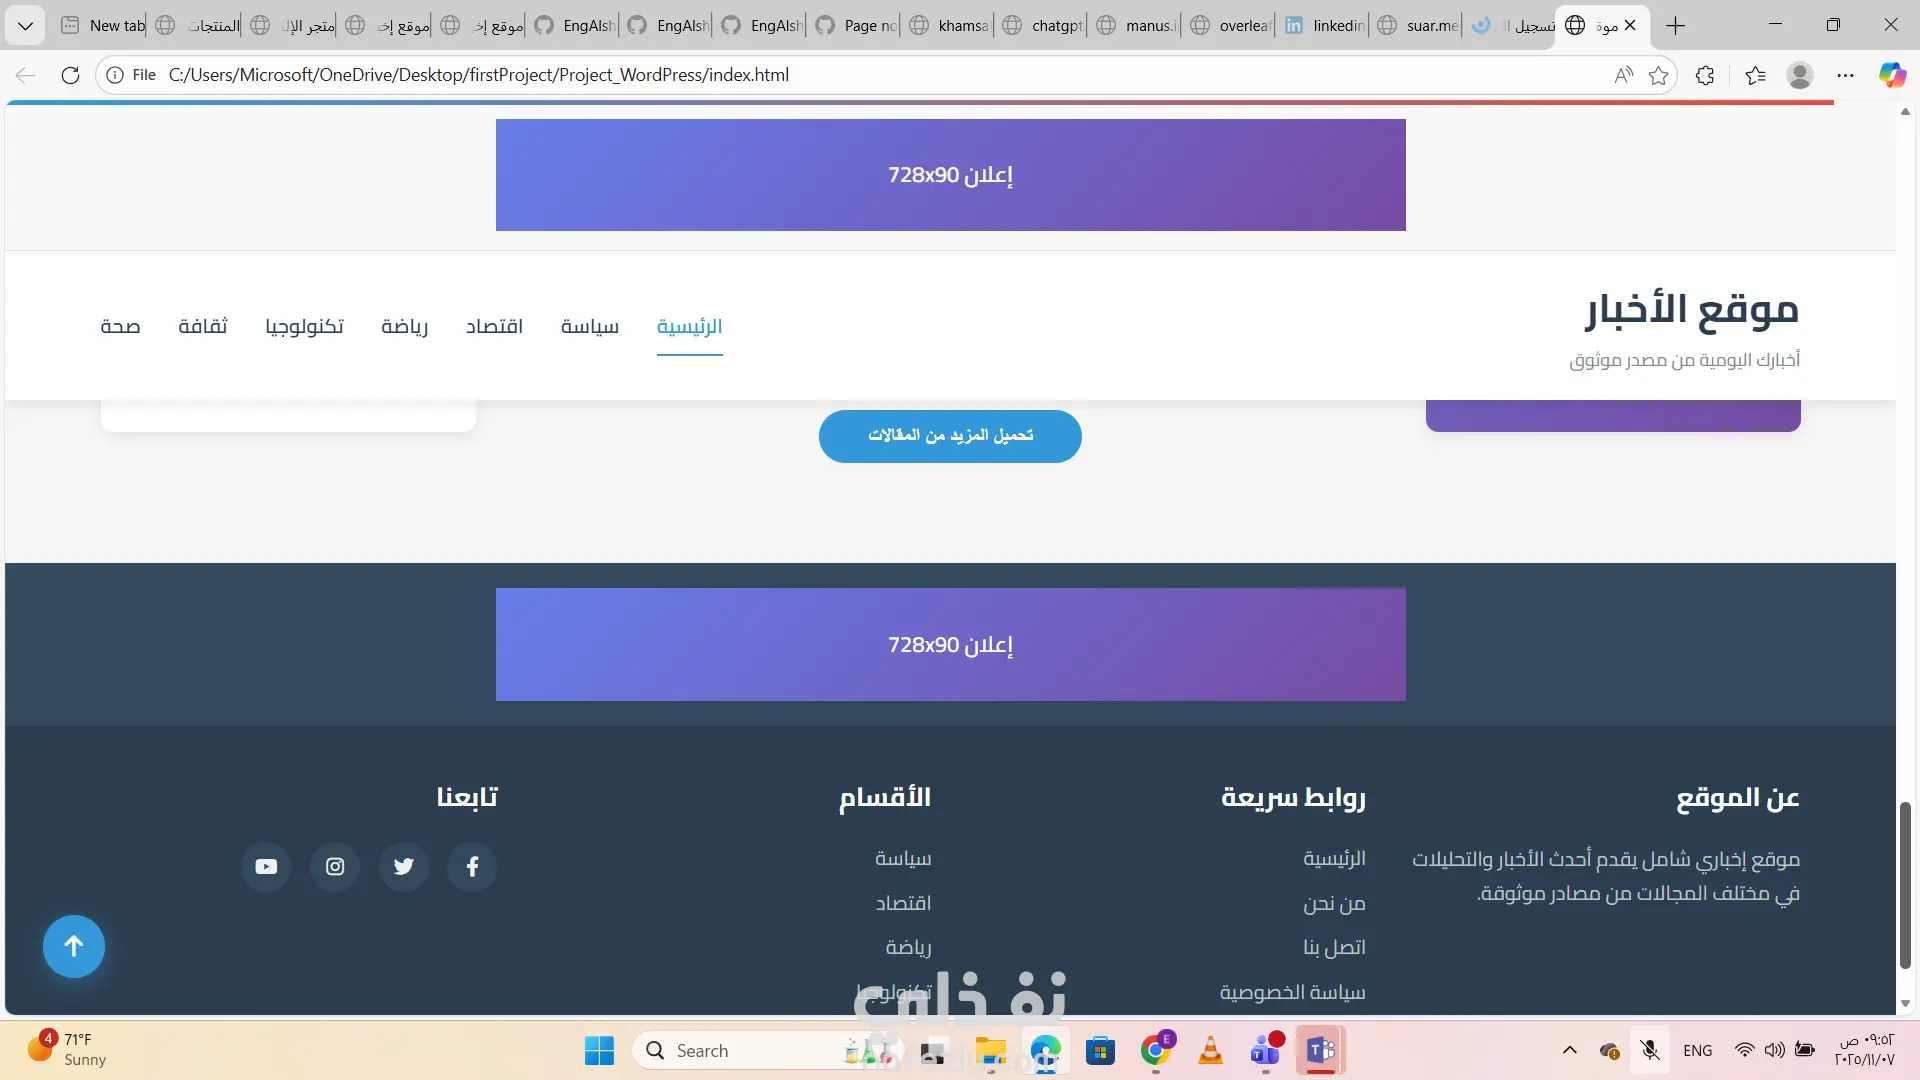The height and width of the screenshot is (1080, 1920).
Task: Expand the tab search dropdown arrow
Action: pos(25,25)
